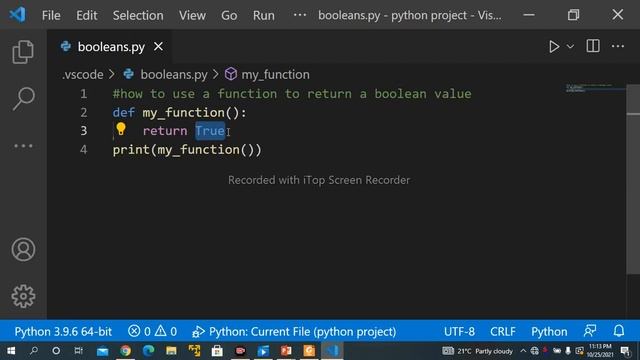Expand run options dropdown beside play button
This screenshot has width=640, height=360.
pyautogui.click(x=570, y=47)
